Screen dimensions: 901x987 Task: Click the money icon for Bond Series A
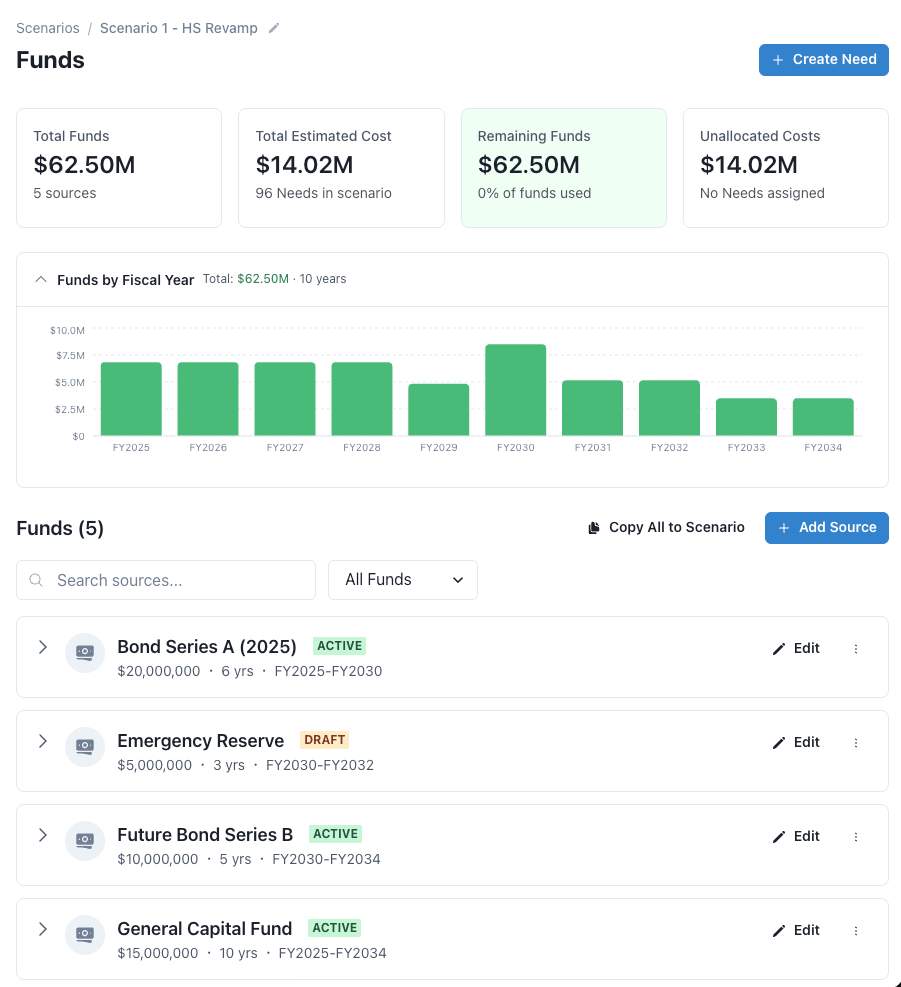pos(85,653)
